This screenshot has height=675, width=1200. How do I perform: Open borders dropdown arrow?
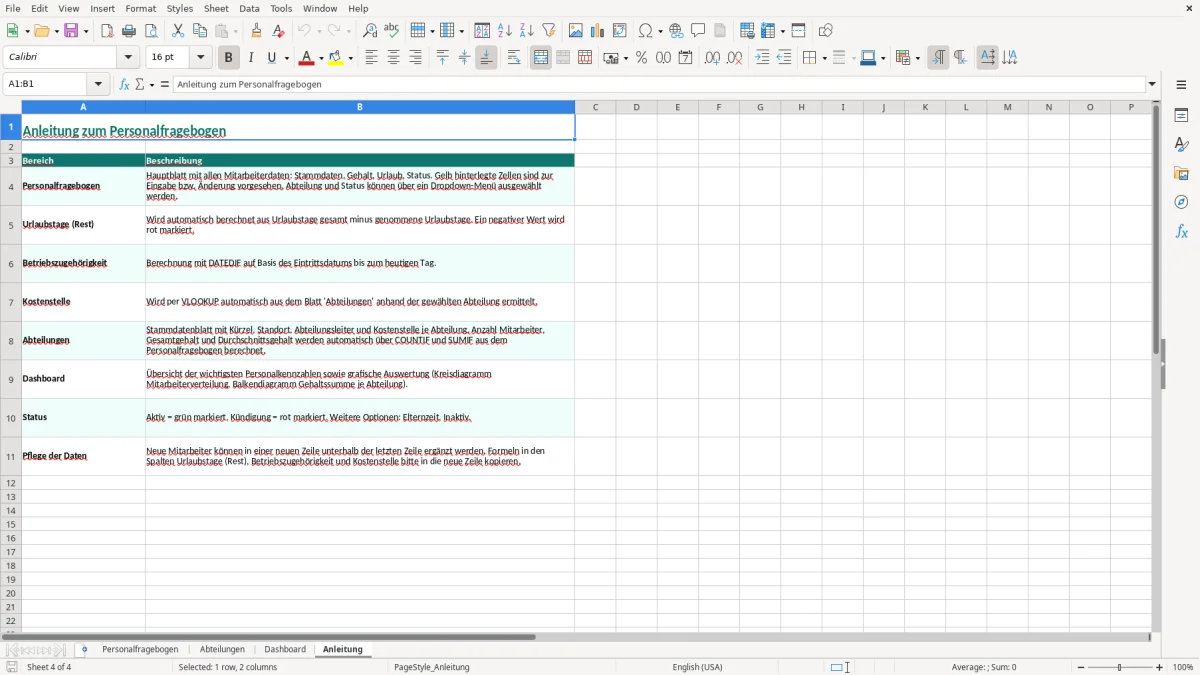click(x=823, y=58)
